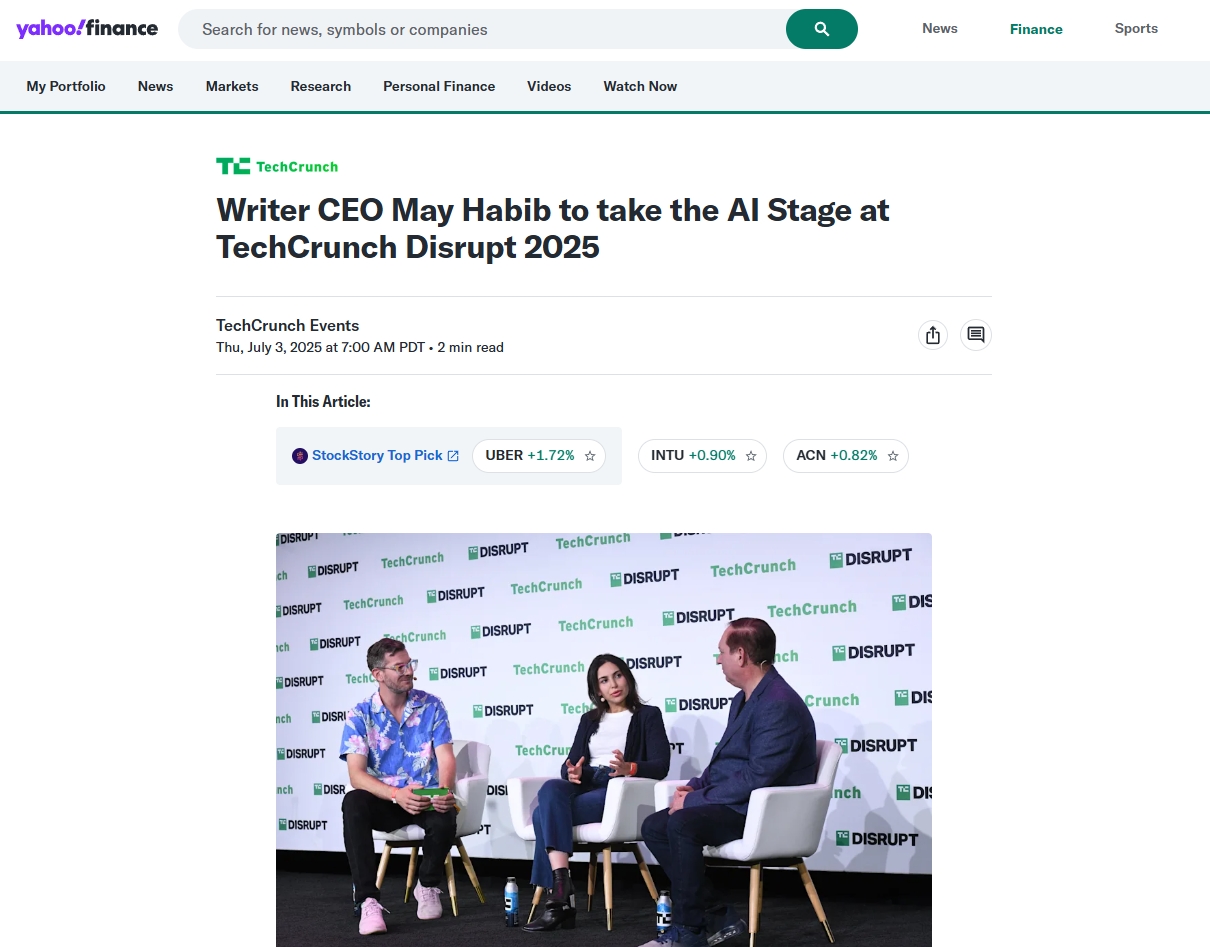Screen dimensions: 1210x947
Task: Open the TechCrunch Events author link
Action: coord(288,325)
